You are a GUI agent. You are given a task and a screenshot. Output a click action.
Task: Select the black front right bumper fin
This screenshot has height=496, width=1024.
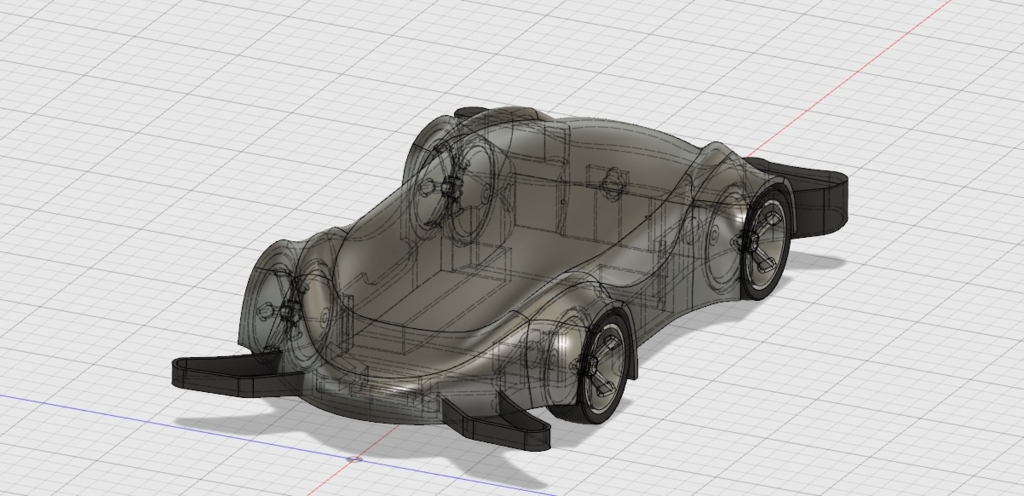point(496,422)
